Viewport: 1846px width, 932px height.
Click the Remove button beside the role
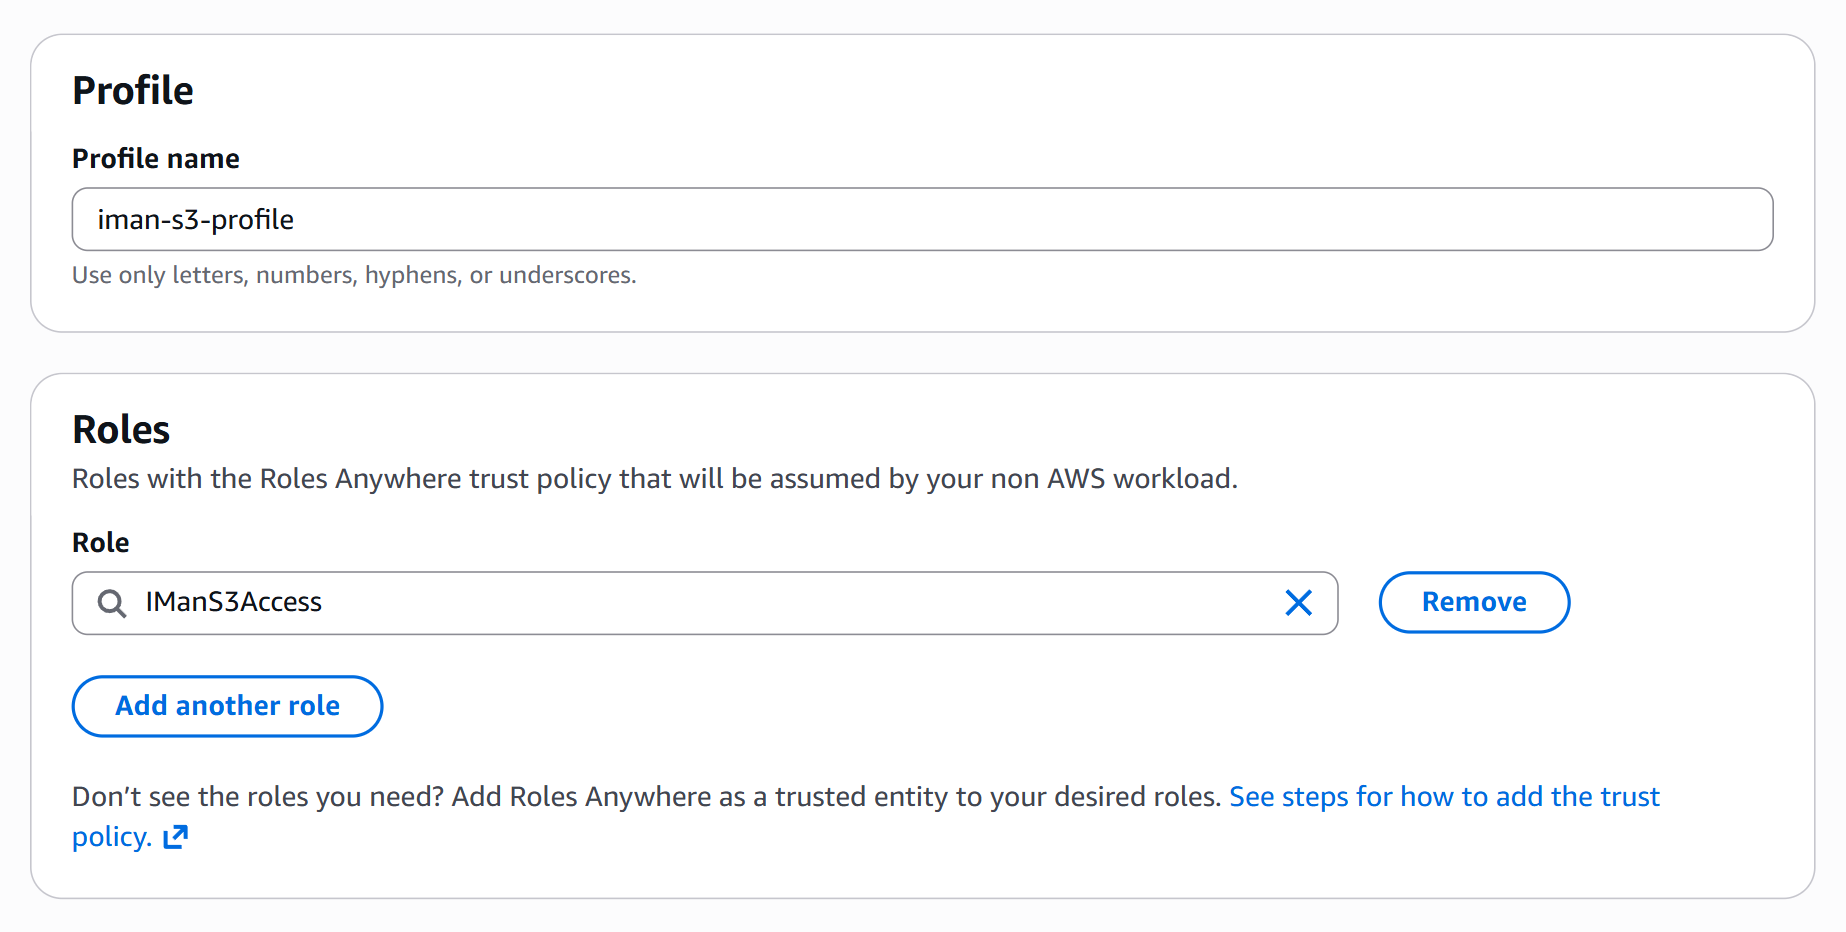click(1474, 602)
